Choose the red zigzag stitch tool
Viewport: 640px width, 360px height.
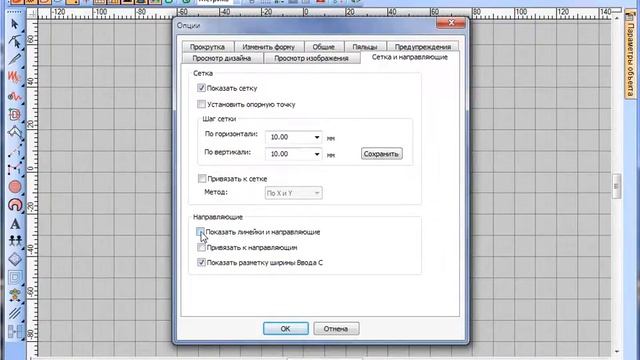(15, 77)
